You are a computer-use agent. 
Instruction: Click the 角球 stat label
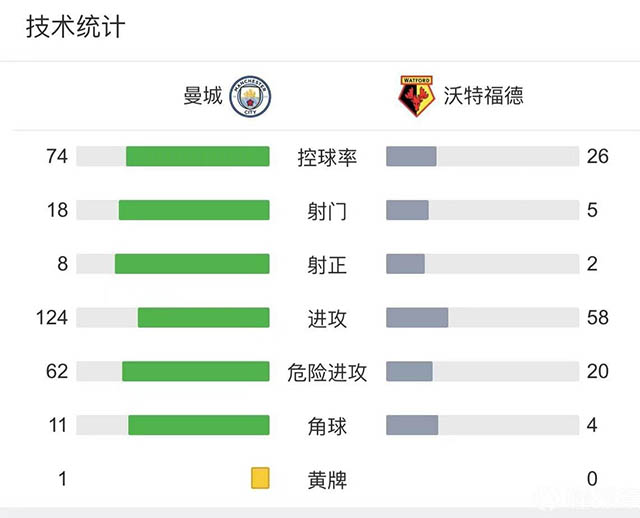[x=327, y=425]
